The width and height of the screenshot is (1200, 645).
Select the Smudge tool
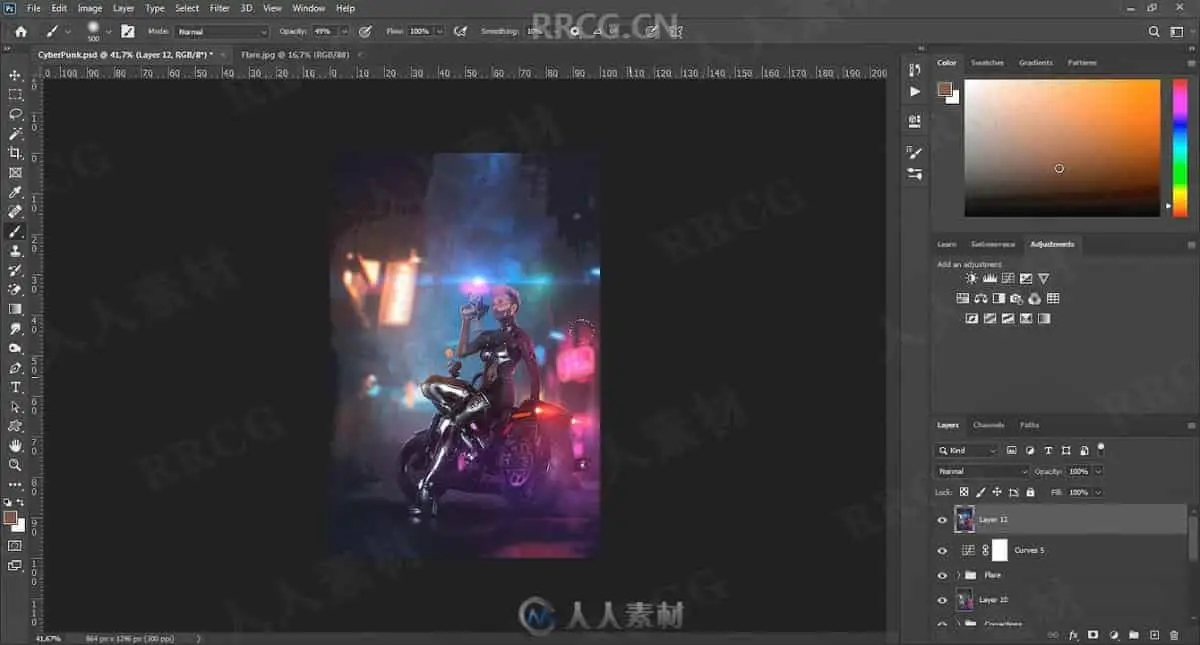[15, 329]
